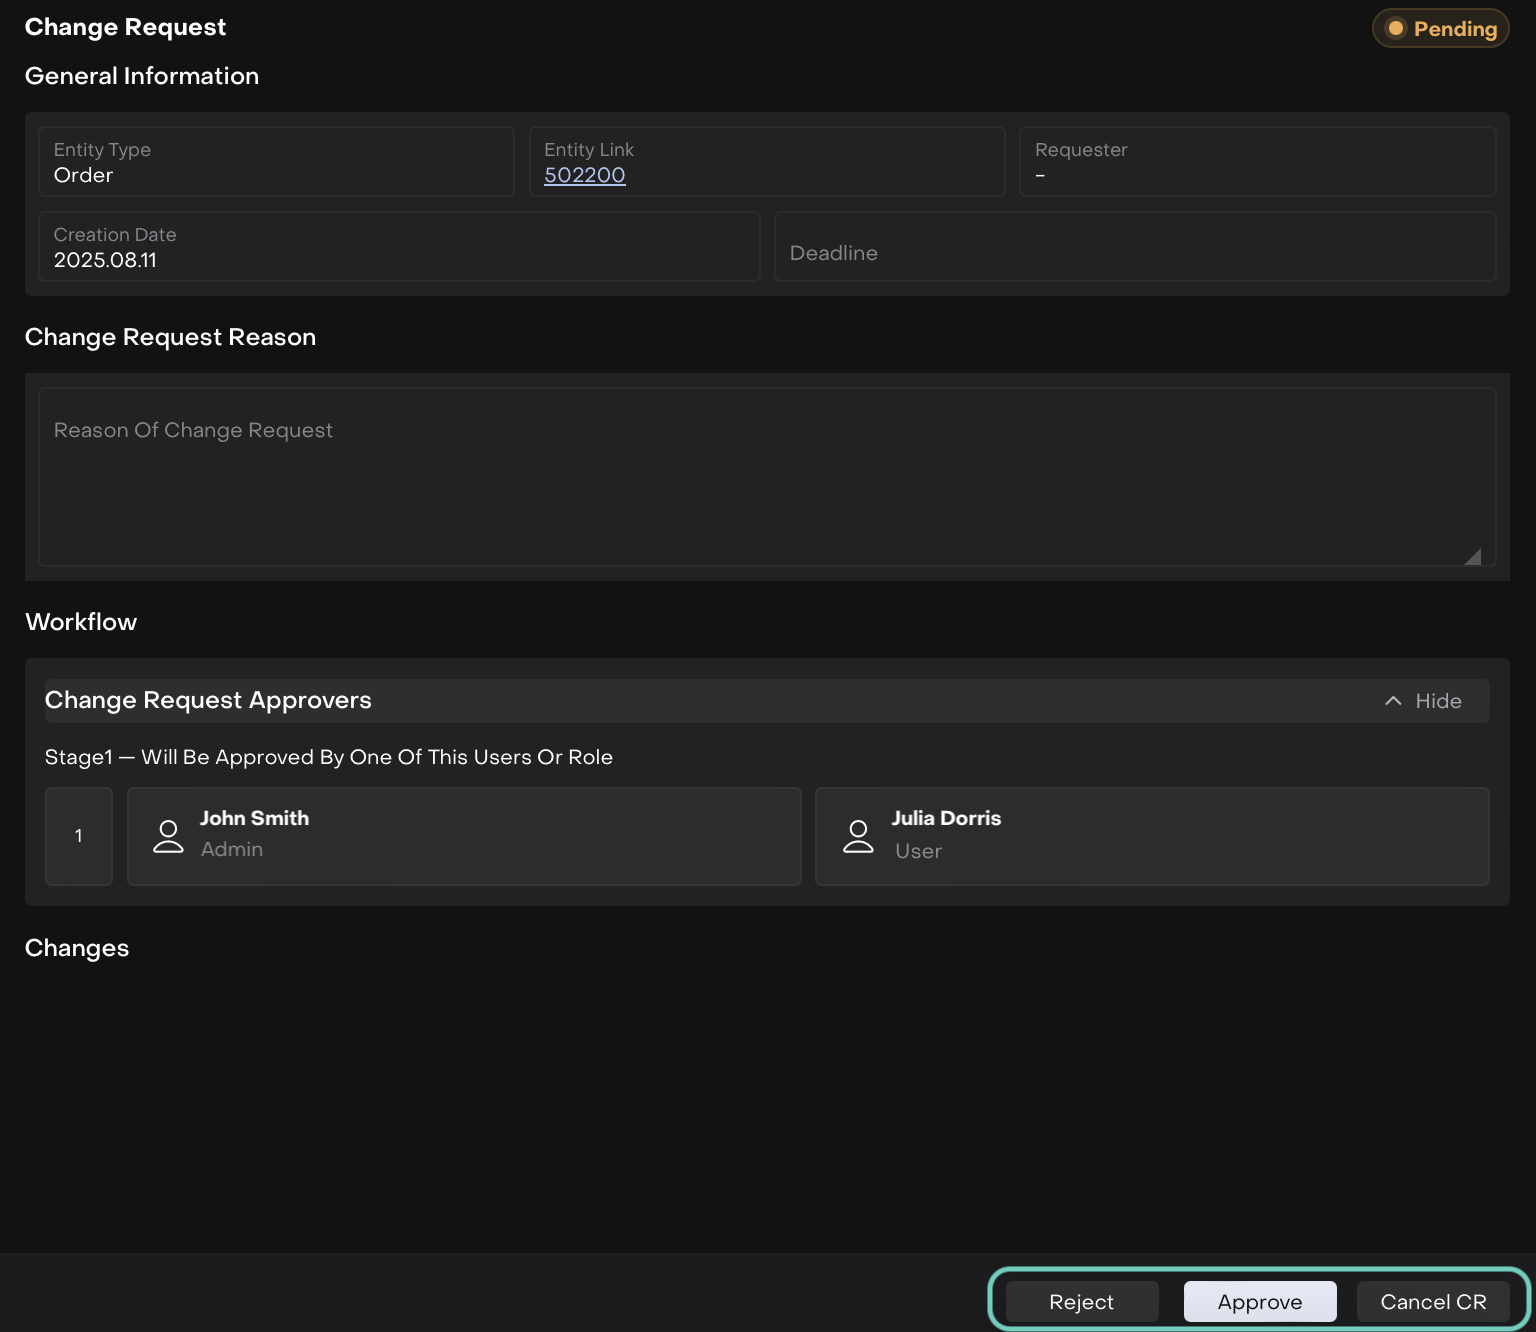Grab the textarea resize handle corner
This screenshot has height=1332, width=1536.
(x=1472, y=556)
